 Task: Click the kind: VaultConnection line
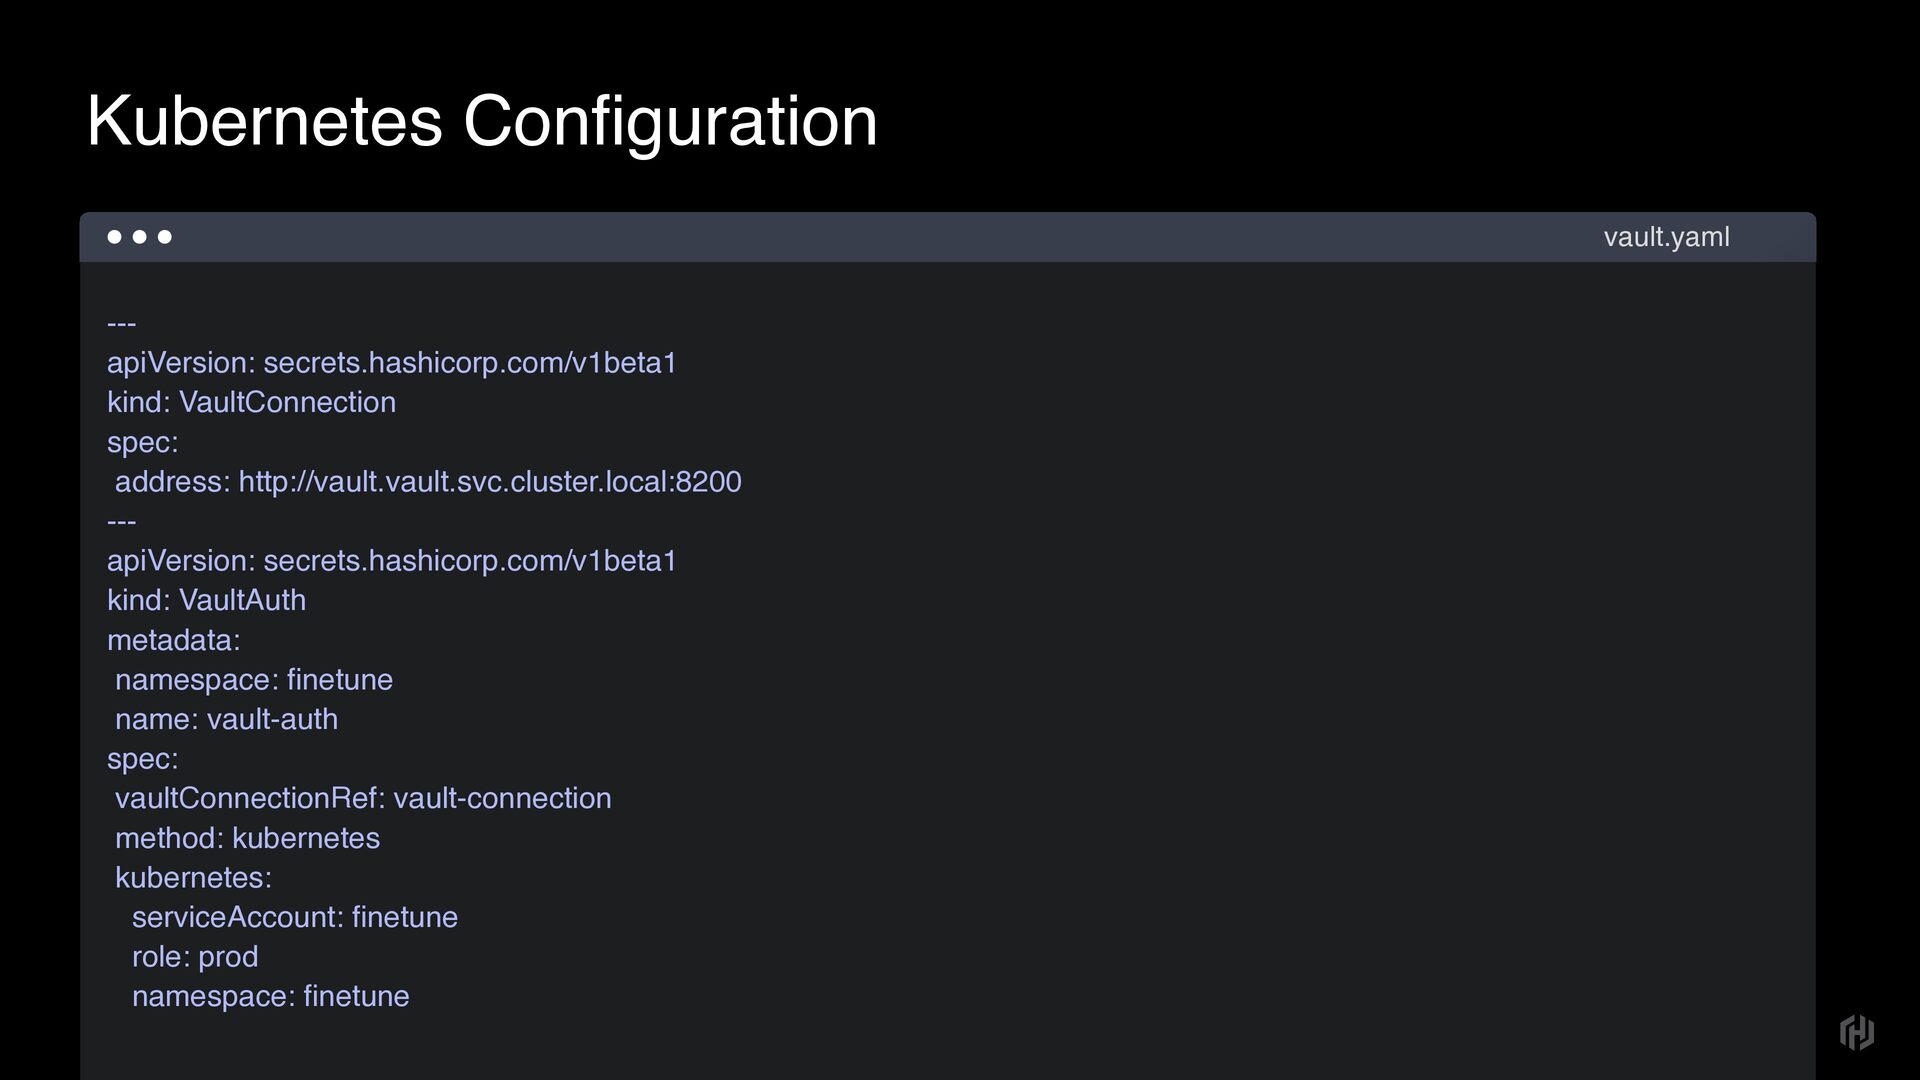251,402
